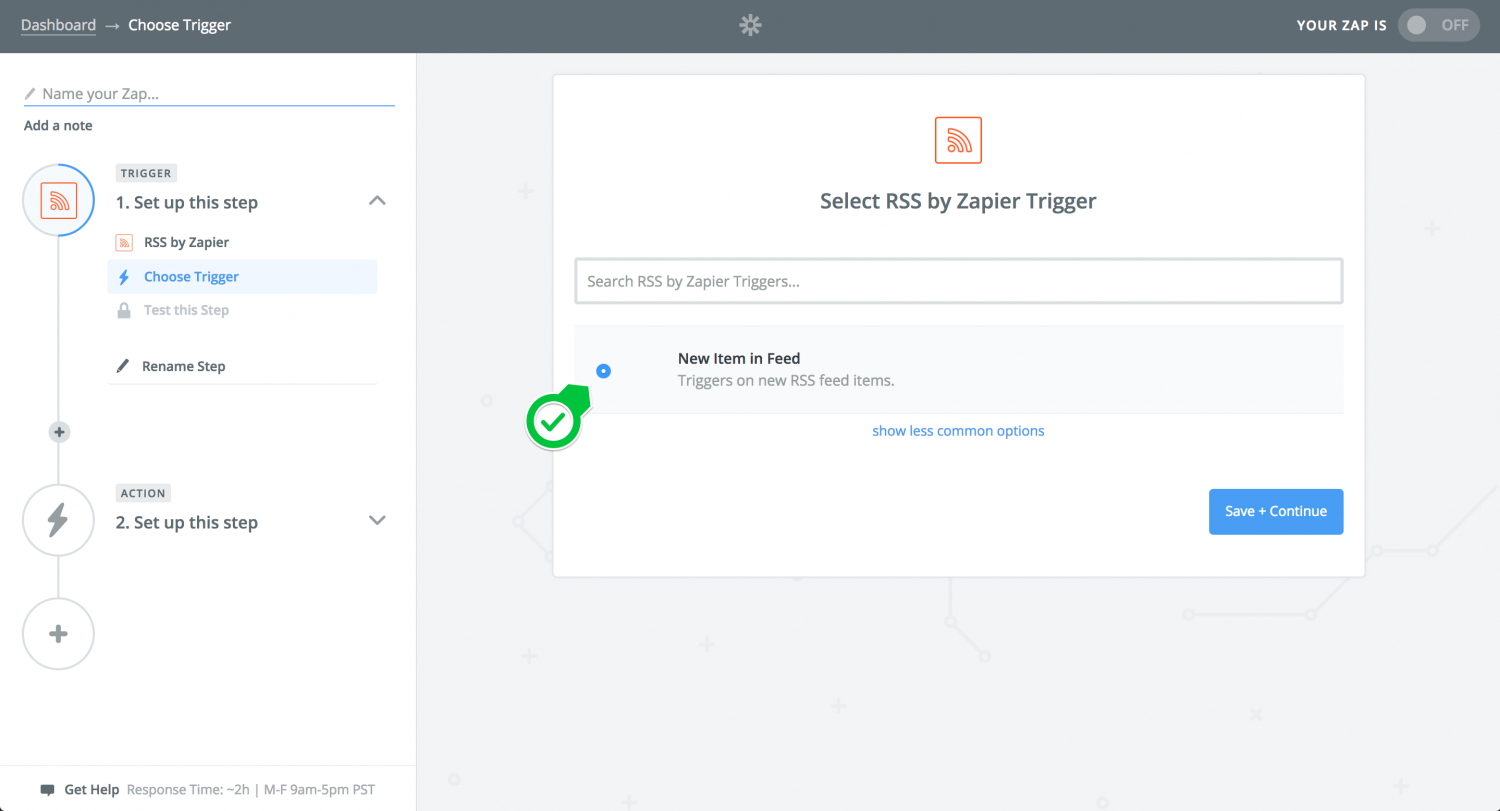Click the Choose Trigger breadcrumb text
This screenshot has height=811, width=1500.
tap(180, 25)
